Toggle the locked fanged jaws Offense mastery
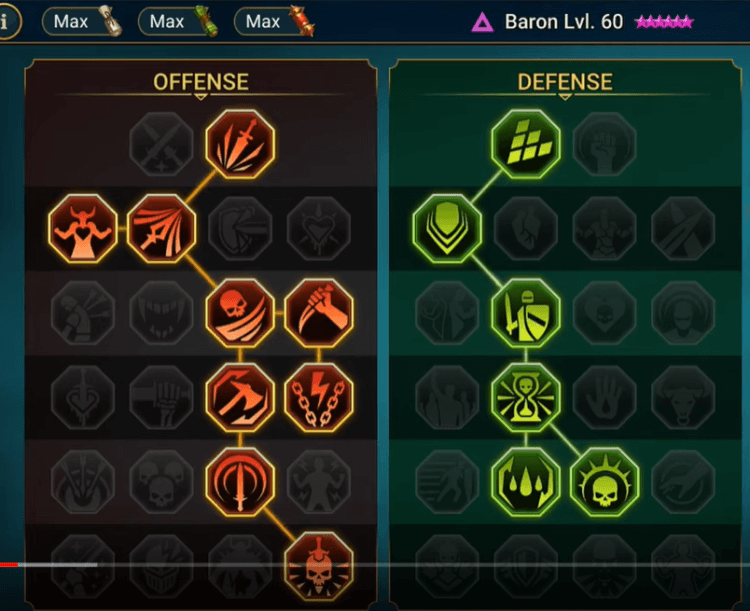The width and height of the screenshot is (750, 611). [x=162, y=313]
